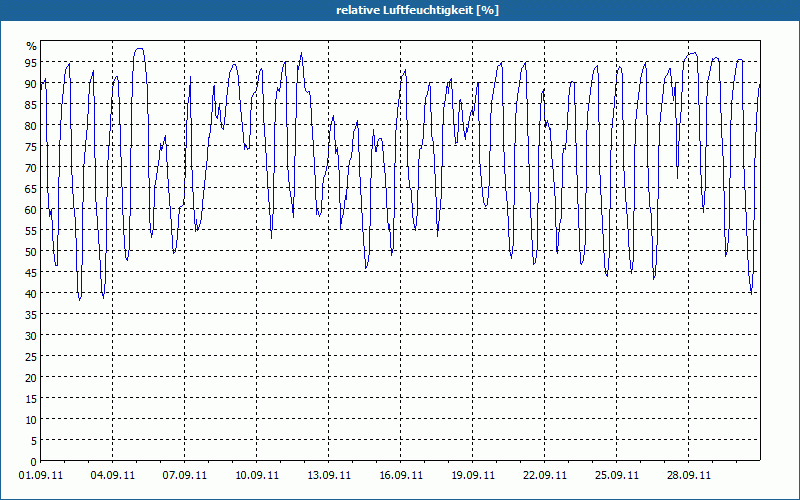Click the date label 01.09.11
Screen dimensions: 800x500
pyautogui.click(x=41, y=475)
